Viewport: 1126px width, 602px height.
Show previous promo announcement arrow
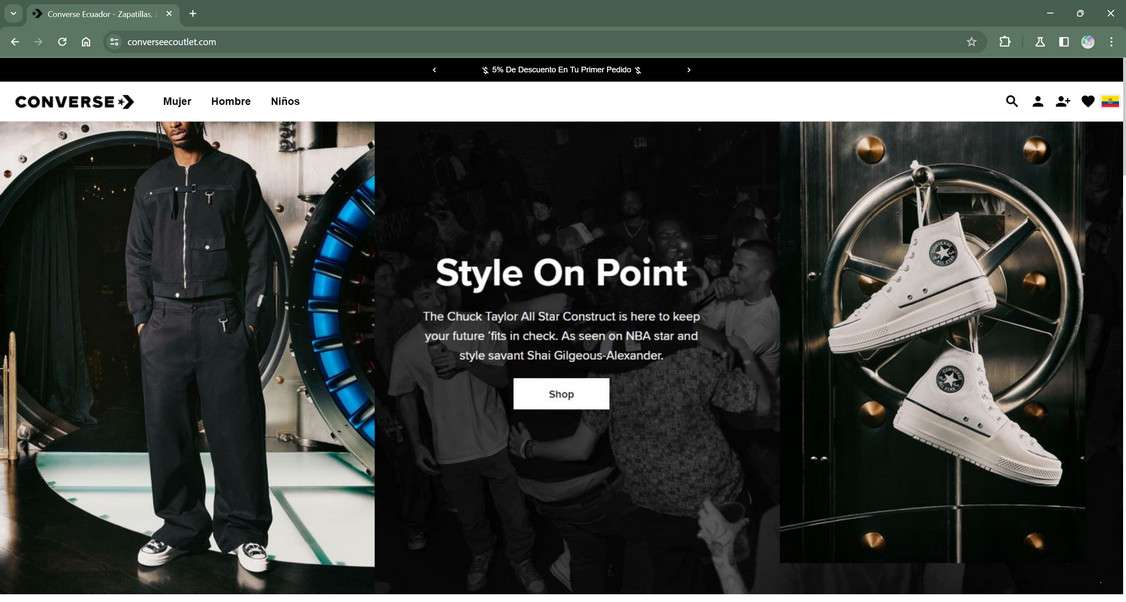[x=434, y=70]
